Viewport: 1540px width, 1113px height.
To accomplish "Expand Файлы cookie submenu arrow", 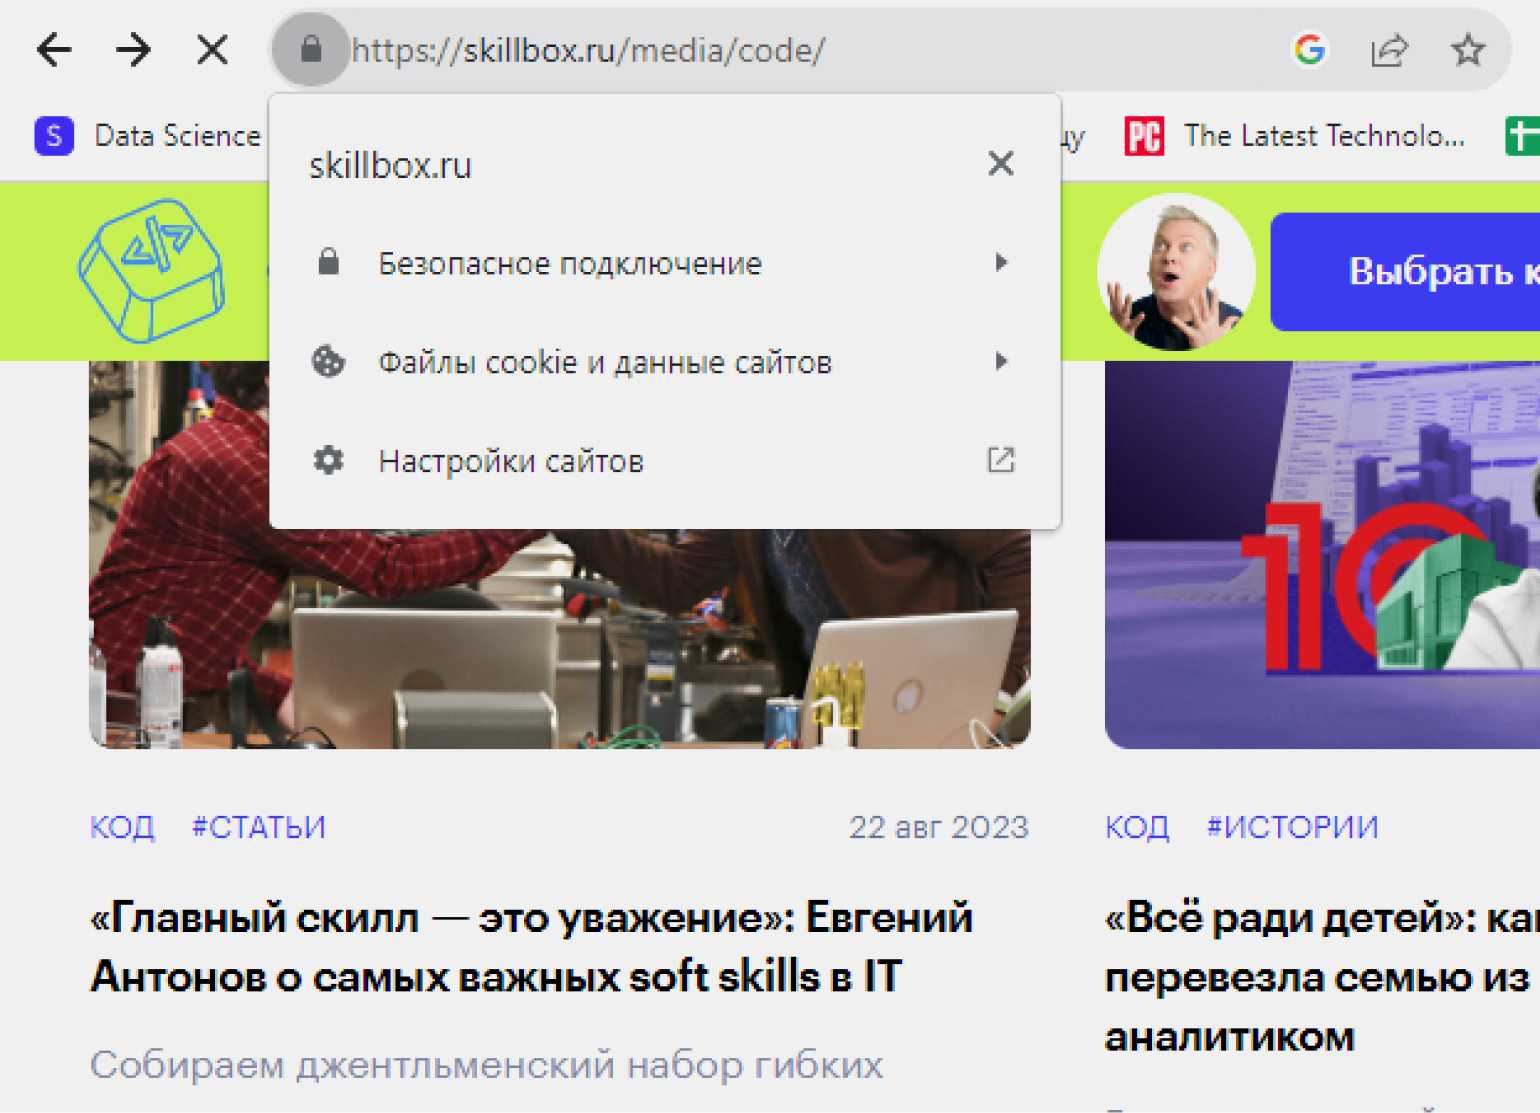I will (x=1001, y=362).
